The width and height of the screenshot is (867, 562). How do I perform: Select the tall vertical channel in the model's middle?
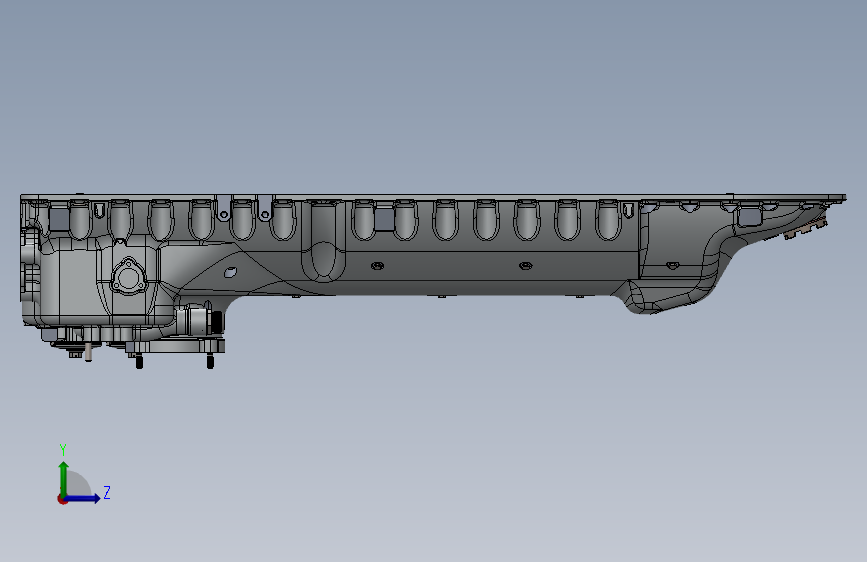tap(323, 241)
